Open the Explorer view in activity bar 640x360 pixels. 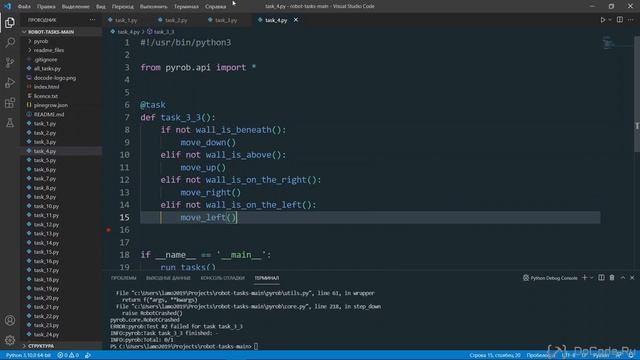[10, 22]
